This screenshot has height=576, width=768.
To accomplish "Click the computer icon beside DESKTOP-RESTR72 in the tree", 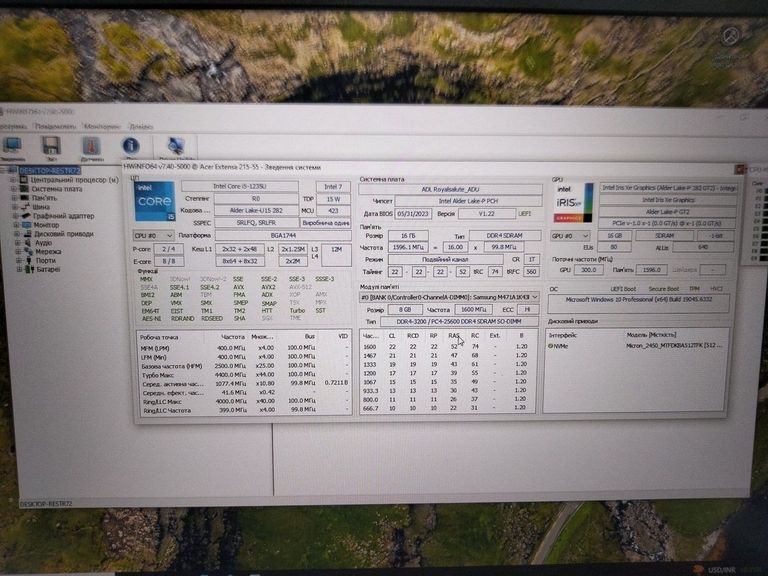I will 13,170.
